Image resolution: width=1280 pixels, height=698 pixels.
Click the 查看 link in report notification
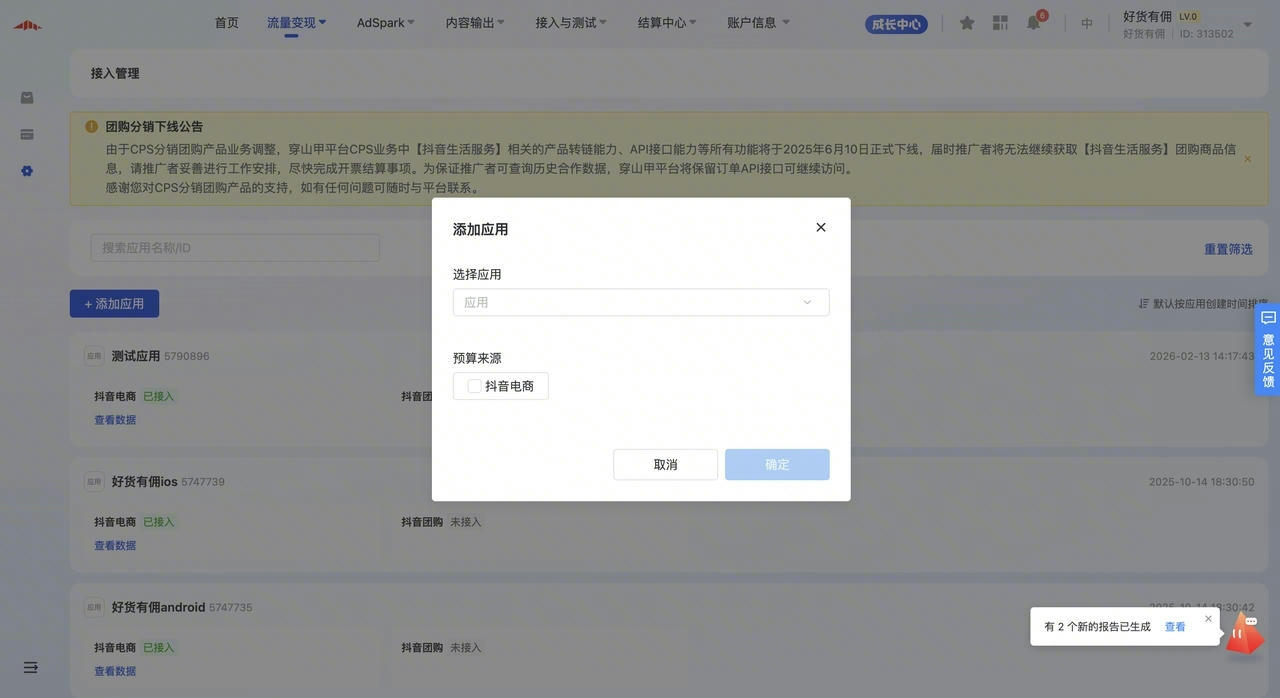tap(1175, 627)
